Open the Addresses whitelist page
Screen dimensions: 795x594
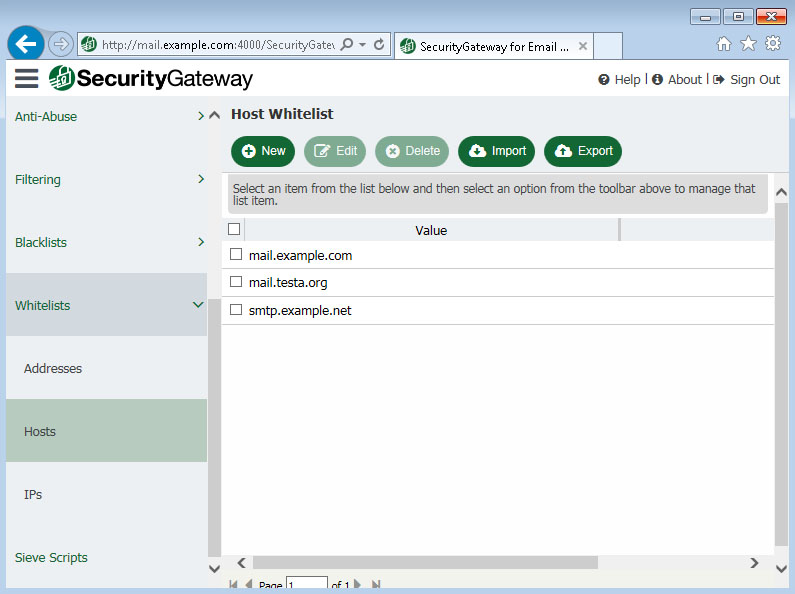[106, 368]
